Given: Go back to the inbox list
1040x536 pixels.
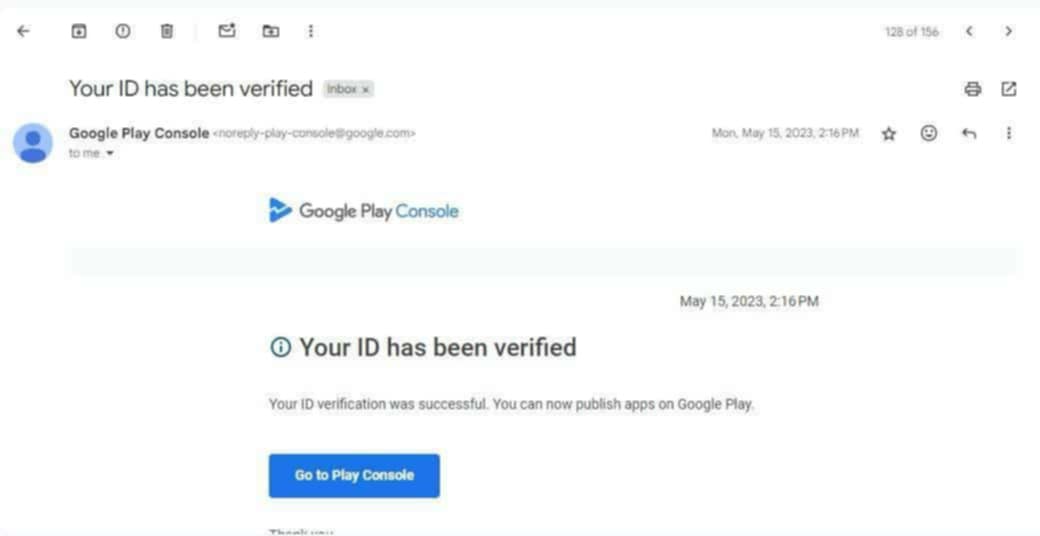Looking at the screenshot, I should (23, 31).
